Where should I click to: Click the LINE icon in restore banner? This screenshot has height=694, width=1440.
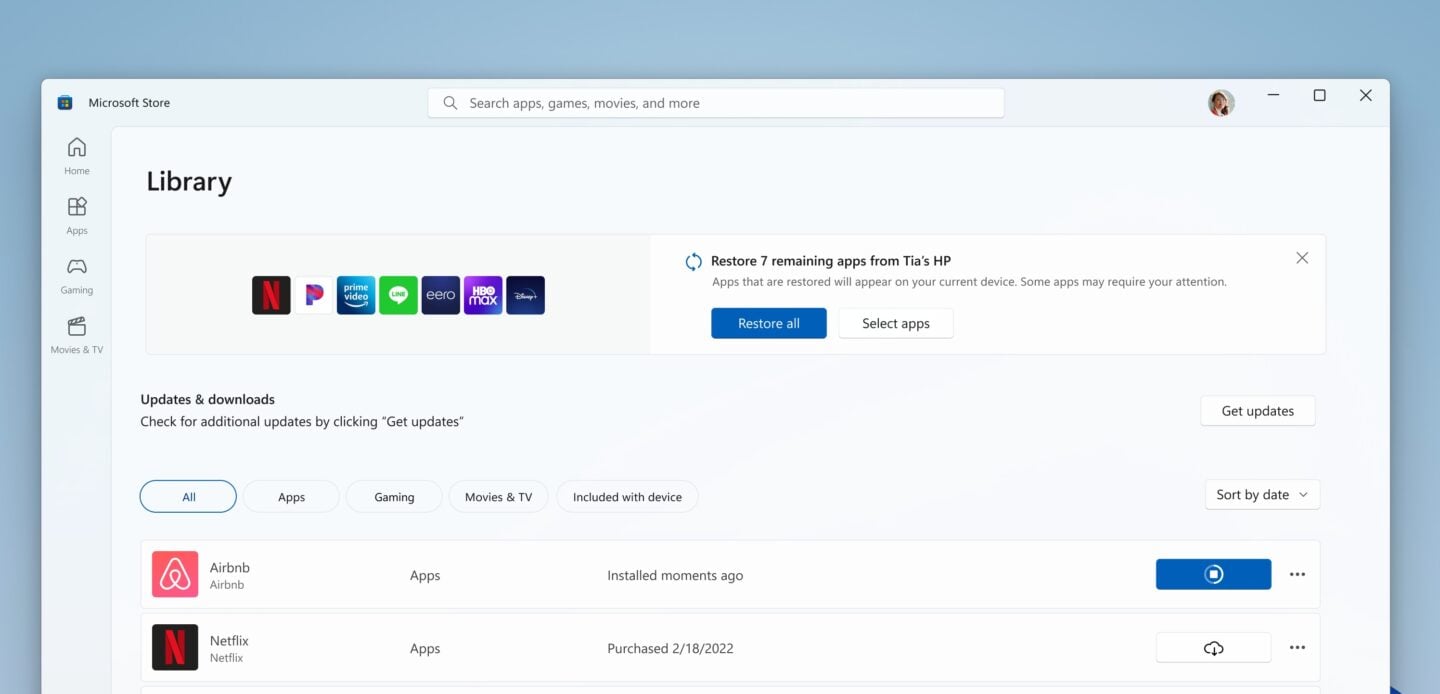pos(398,295)
